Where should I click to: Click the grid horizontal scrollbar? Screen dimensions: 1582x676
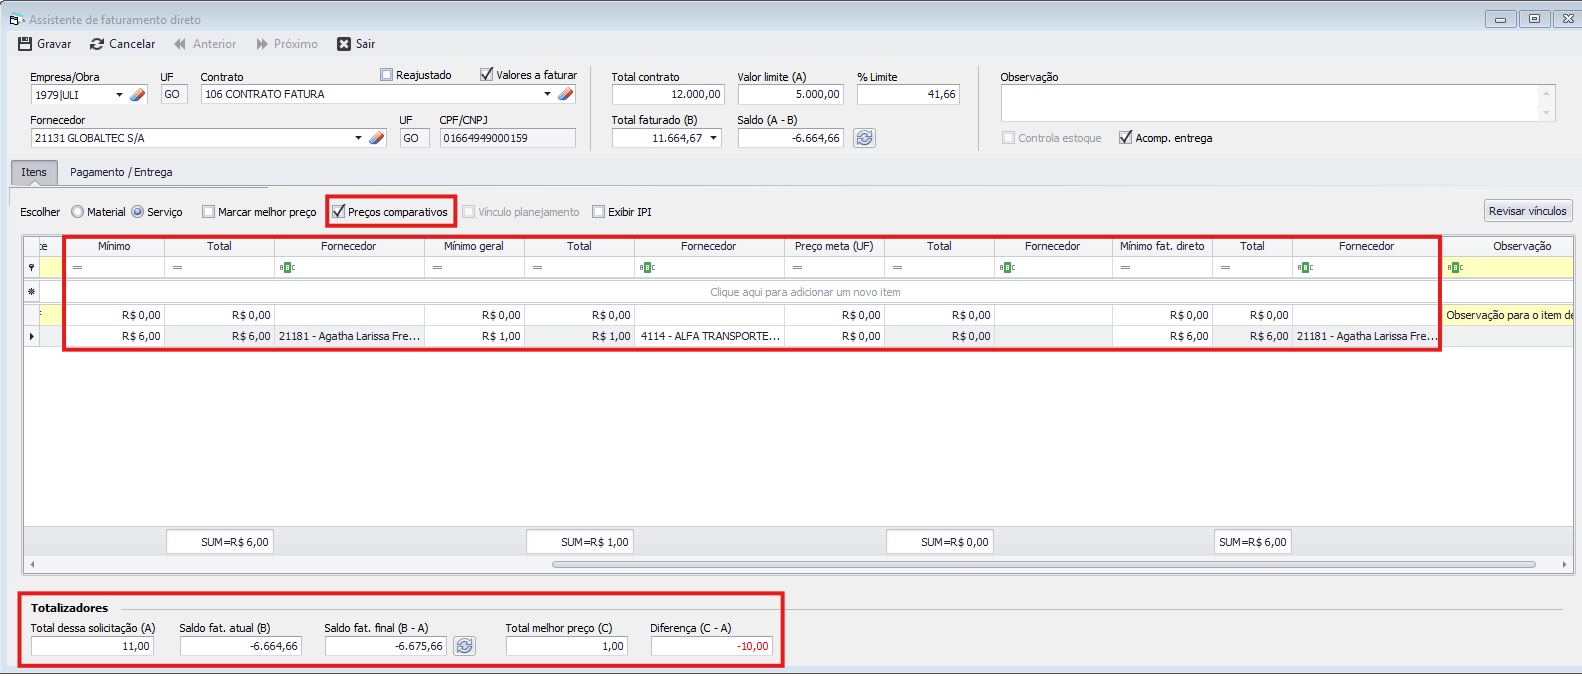tap(1043, 564)
